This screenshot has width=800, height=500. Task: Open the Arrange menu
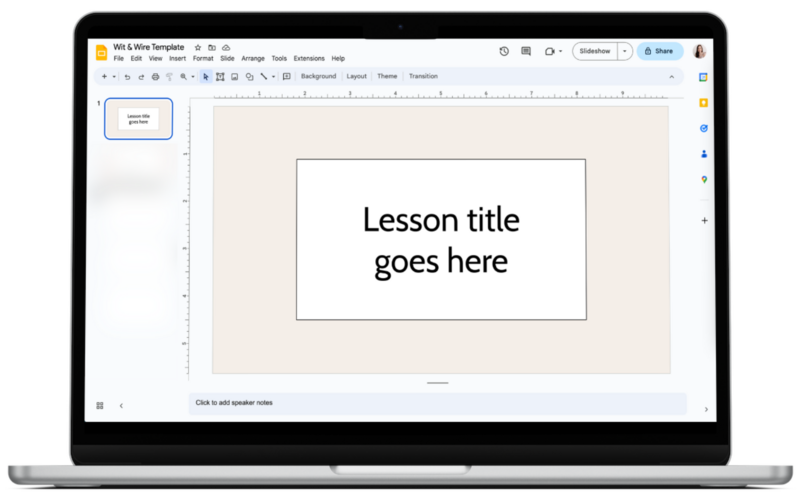point(253,58)
